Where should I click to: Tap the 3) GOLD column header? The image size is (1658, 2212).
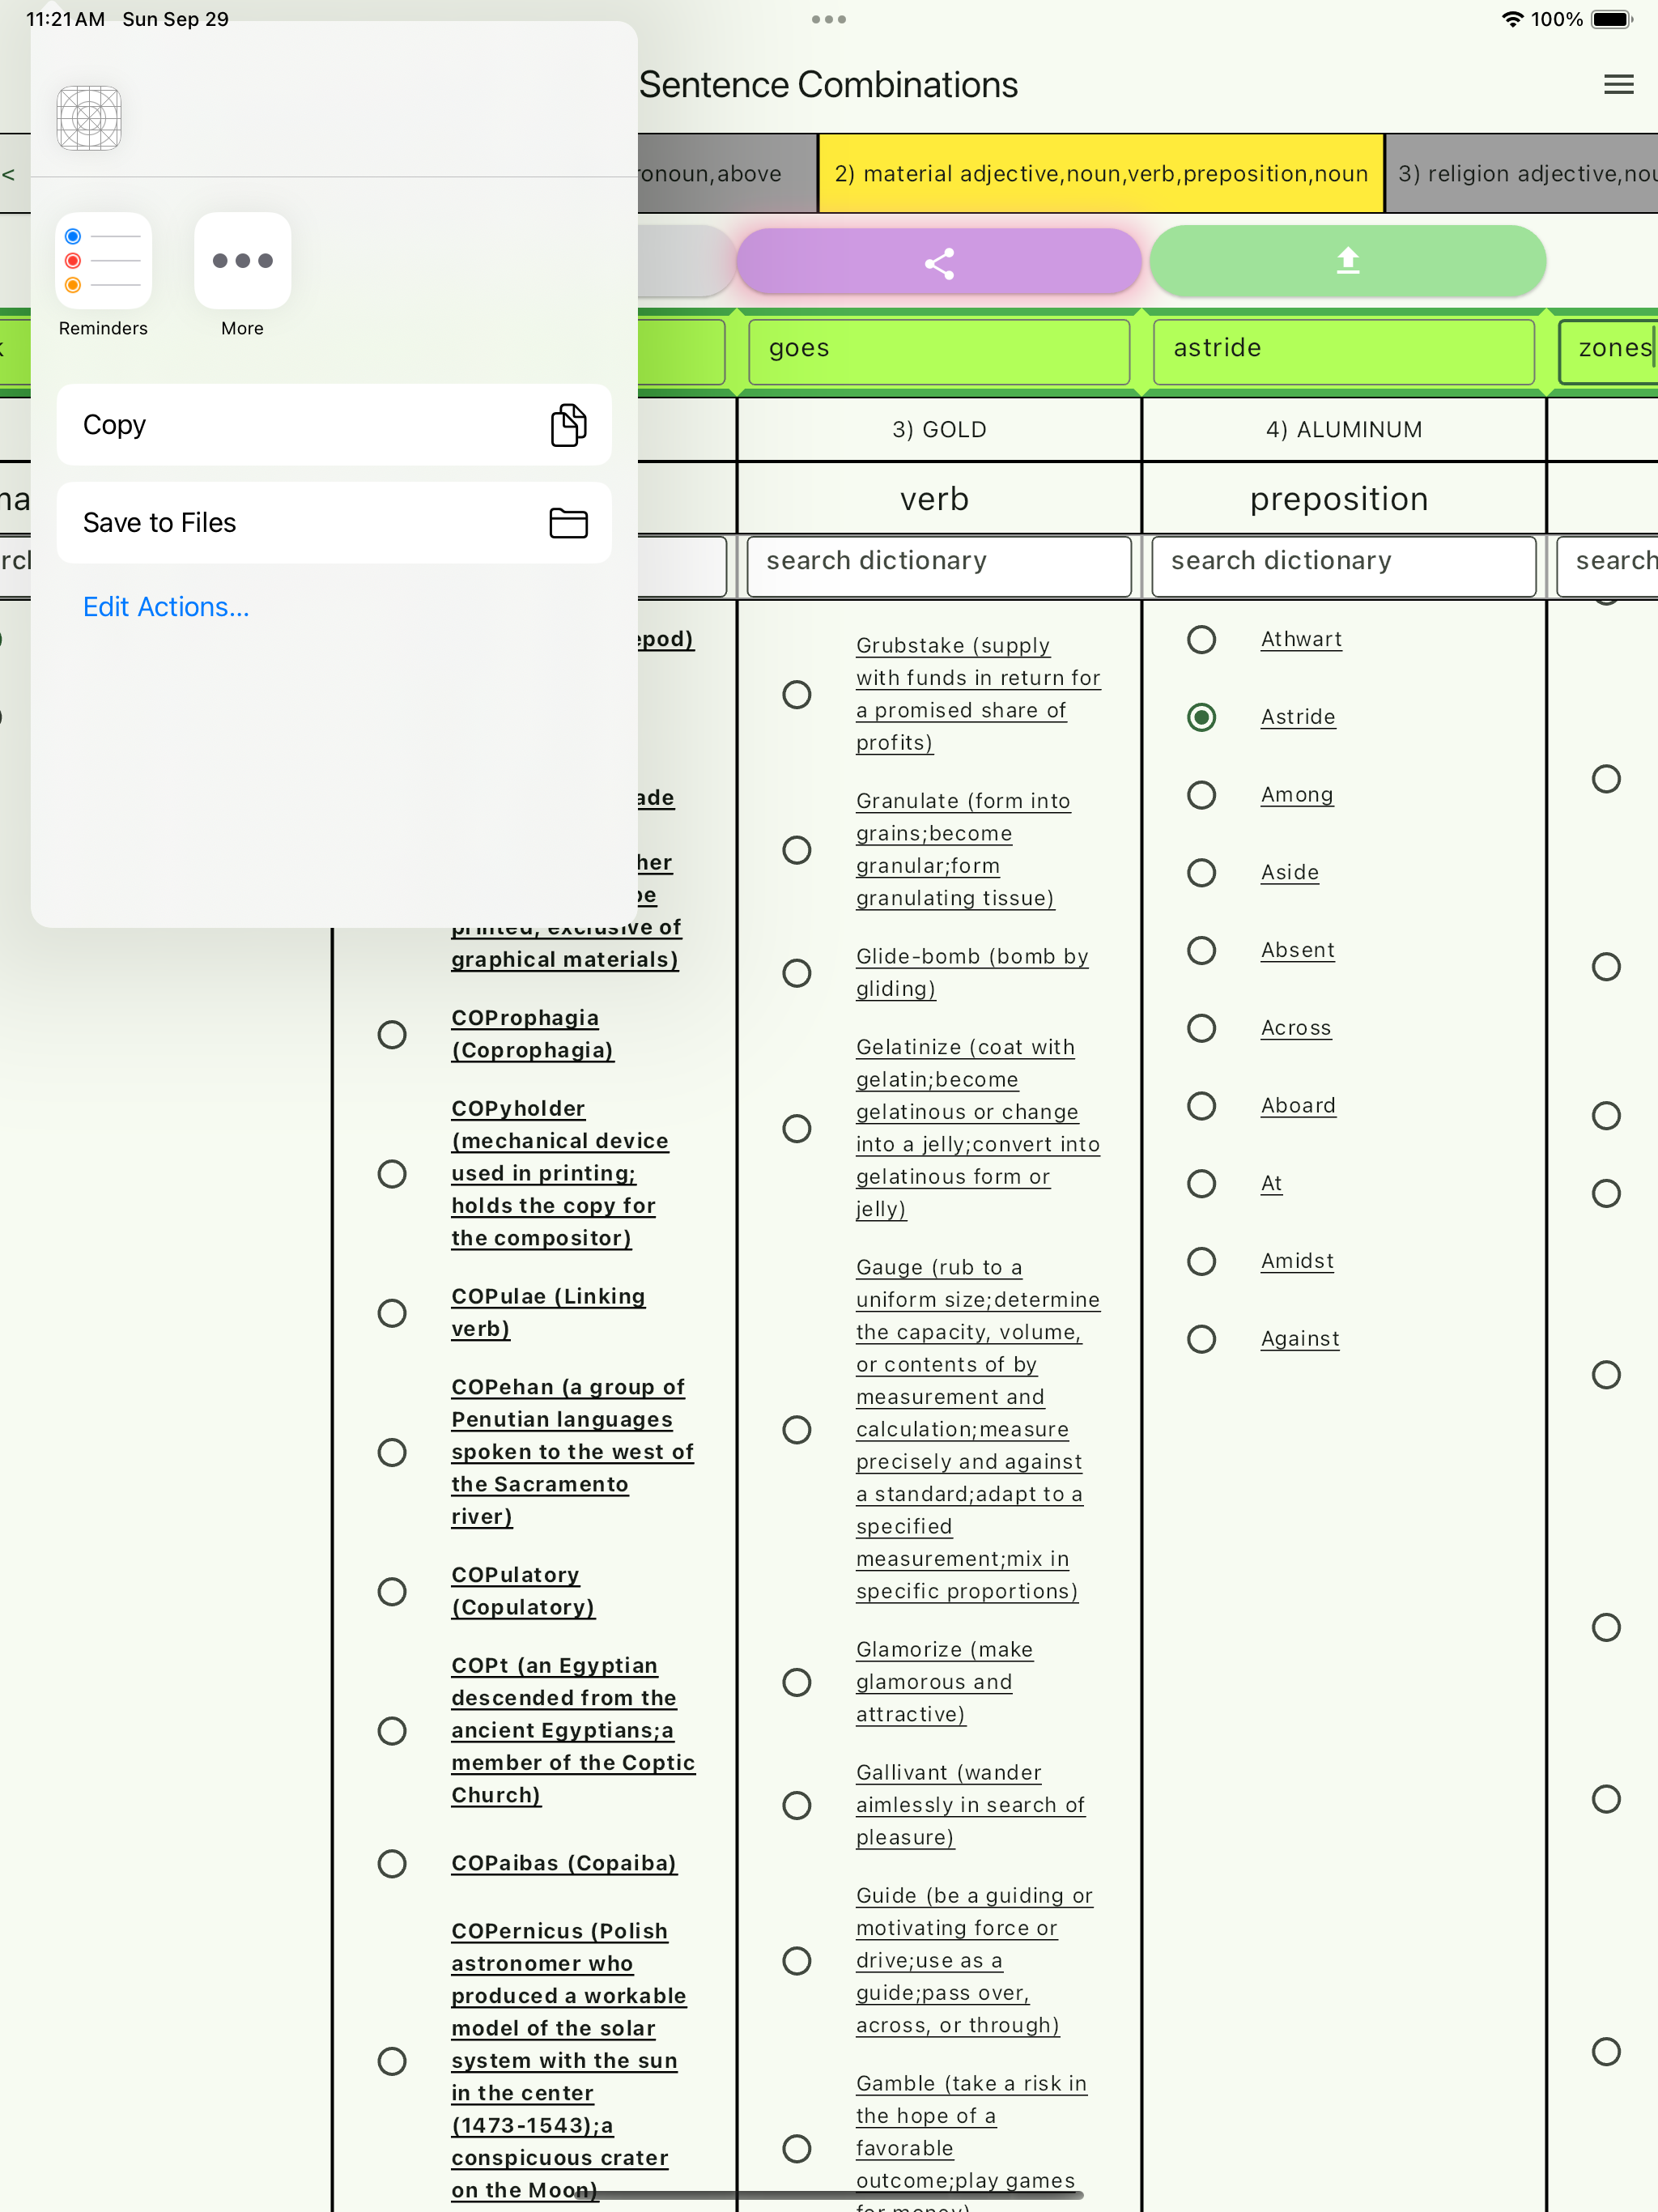pyautogui.click(x=939, y=429)
